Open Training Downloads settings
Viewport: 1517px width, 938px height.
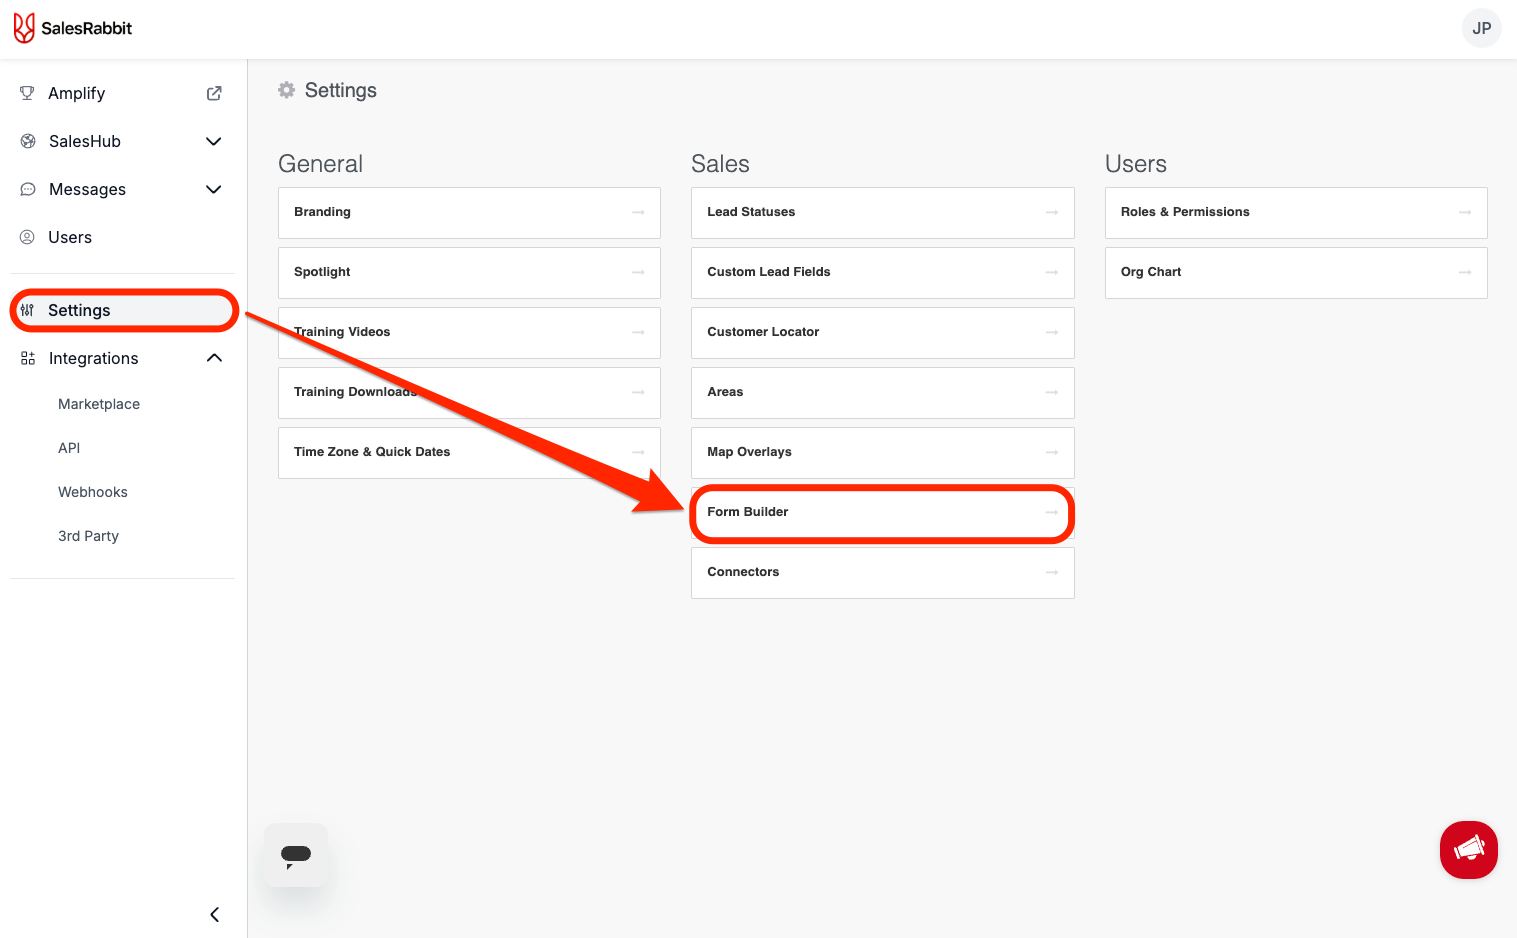point(469,392)
